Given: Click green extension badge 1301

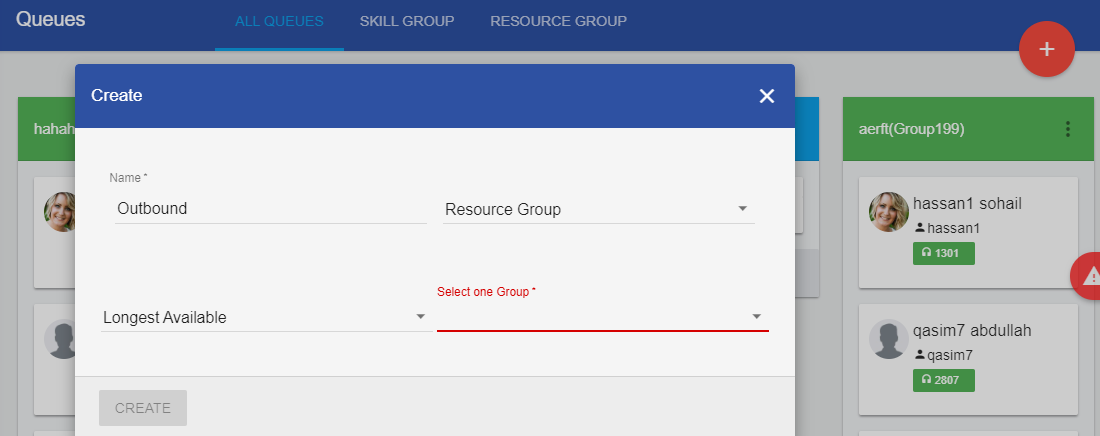Looking at the screenshot, I should [943, 253].
